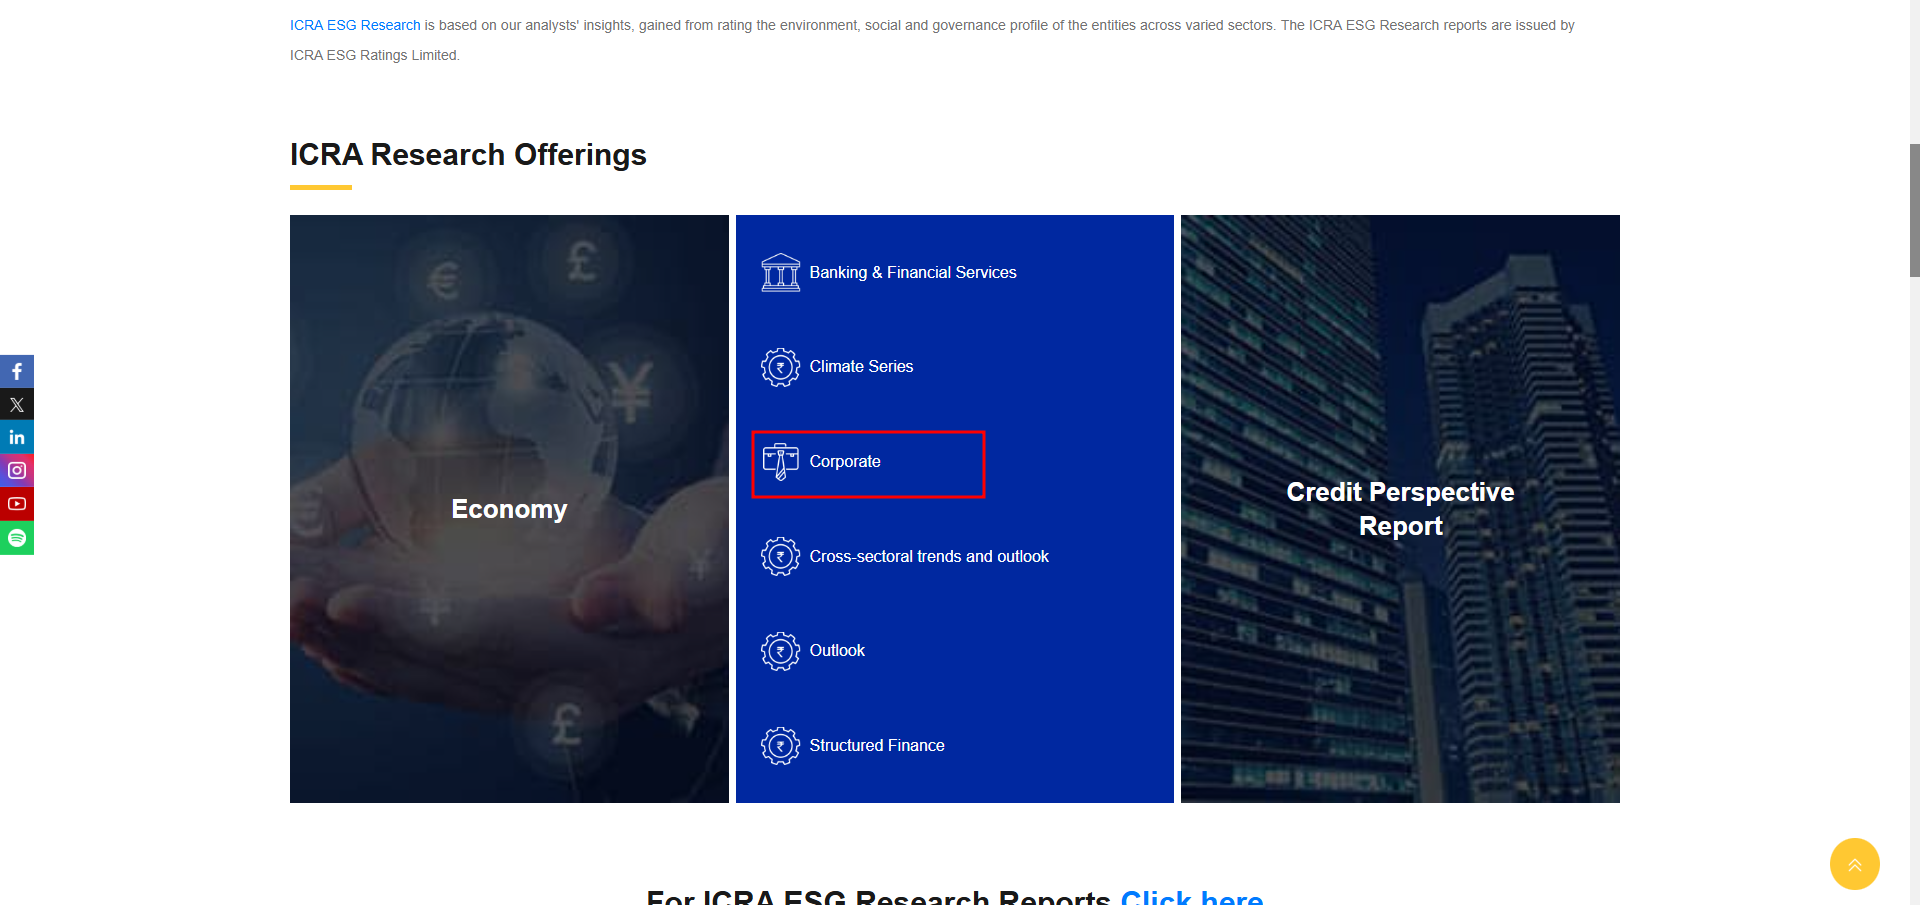
Task: Select the Climate Series item
Action: tap(861, 367)
